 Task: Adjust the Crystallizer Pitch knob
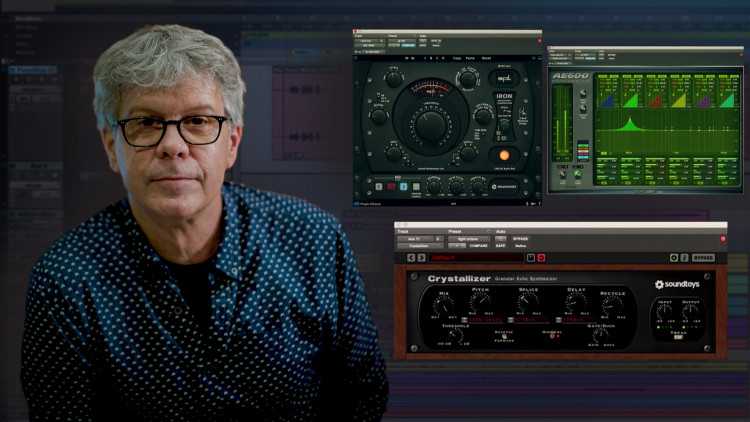coord(481,302)
